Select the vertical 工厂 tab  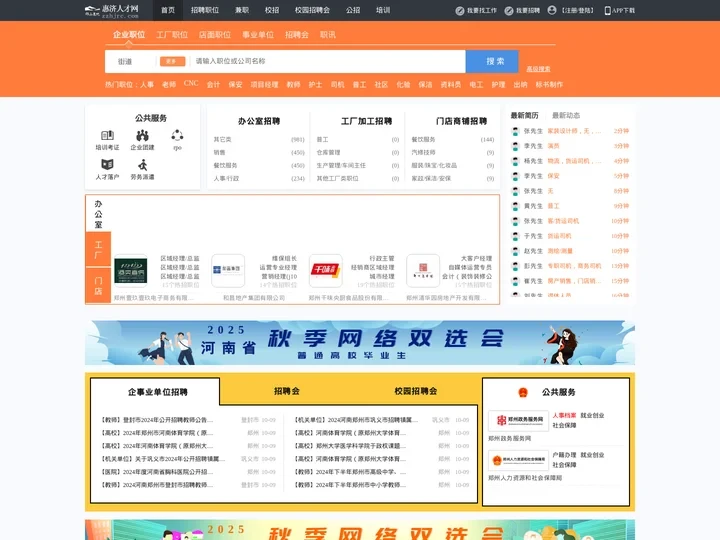[x=98, y=249]
